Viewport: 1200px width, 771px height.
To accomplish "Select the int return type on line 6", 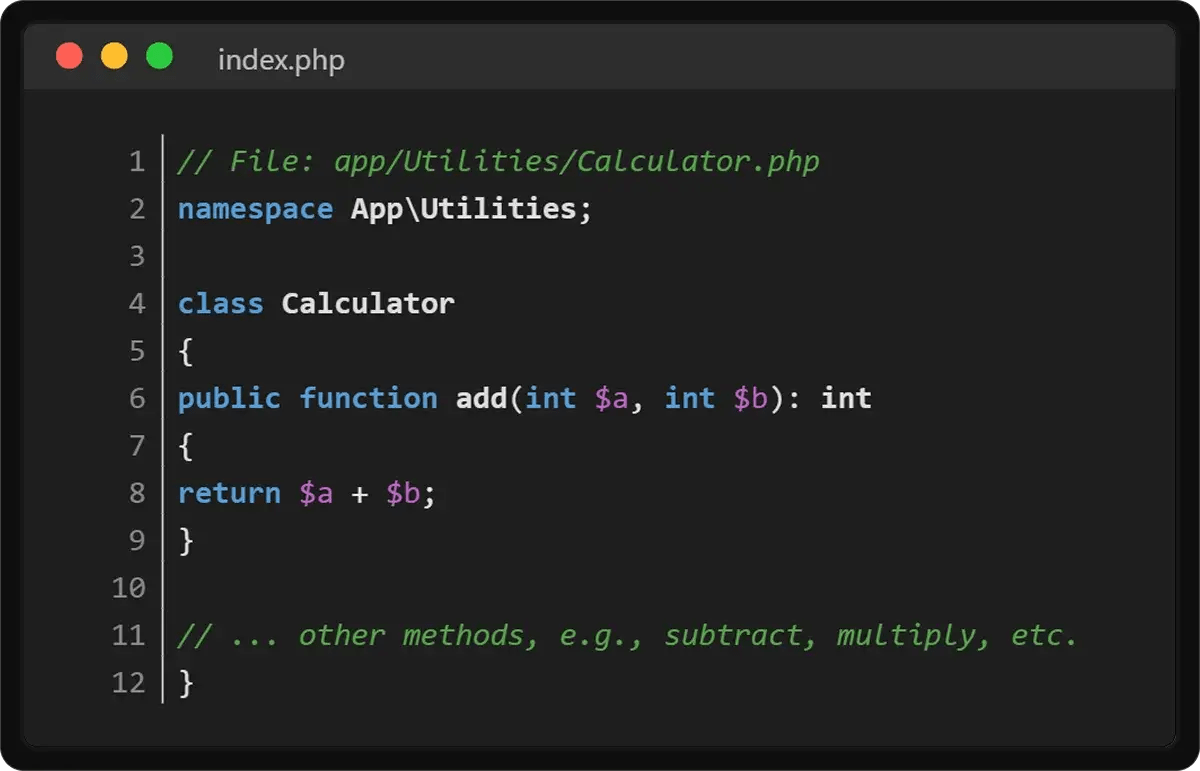I will (x=847, y=398).
